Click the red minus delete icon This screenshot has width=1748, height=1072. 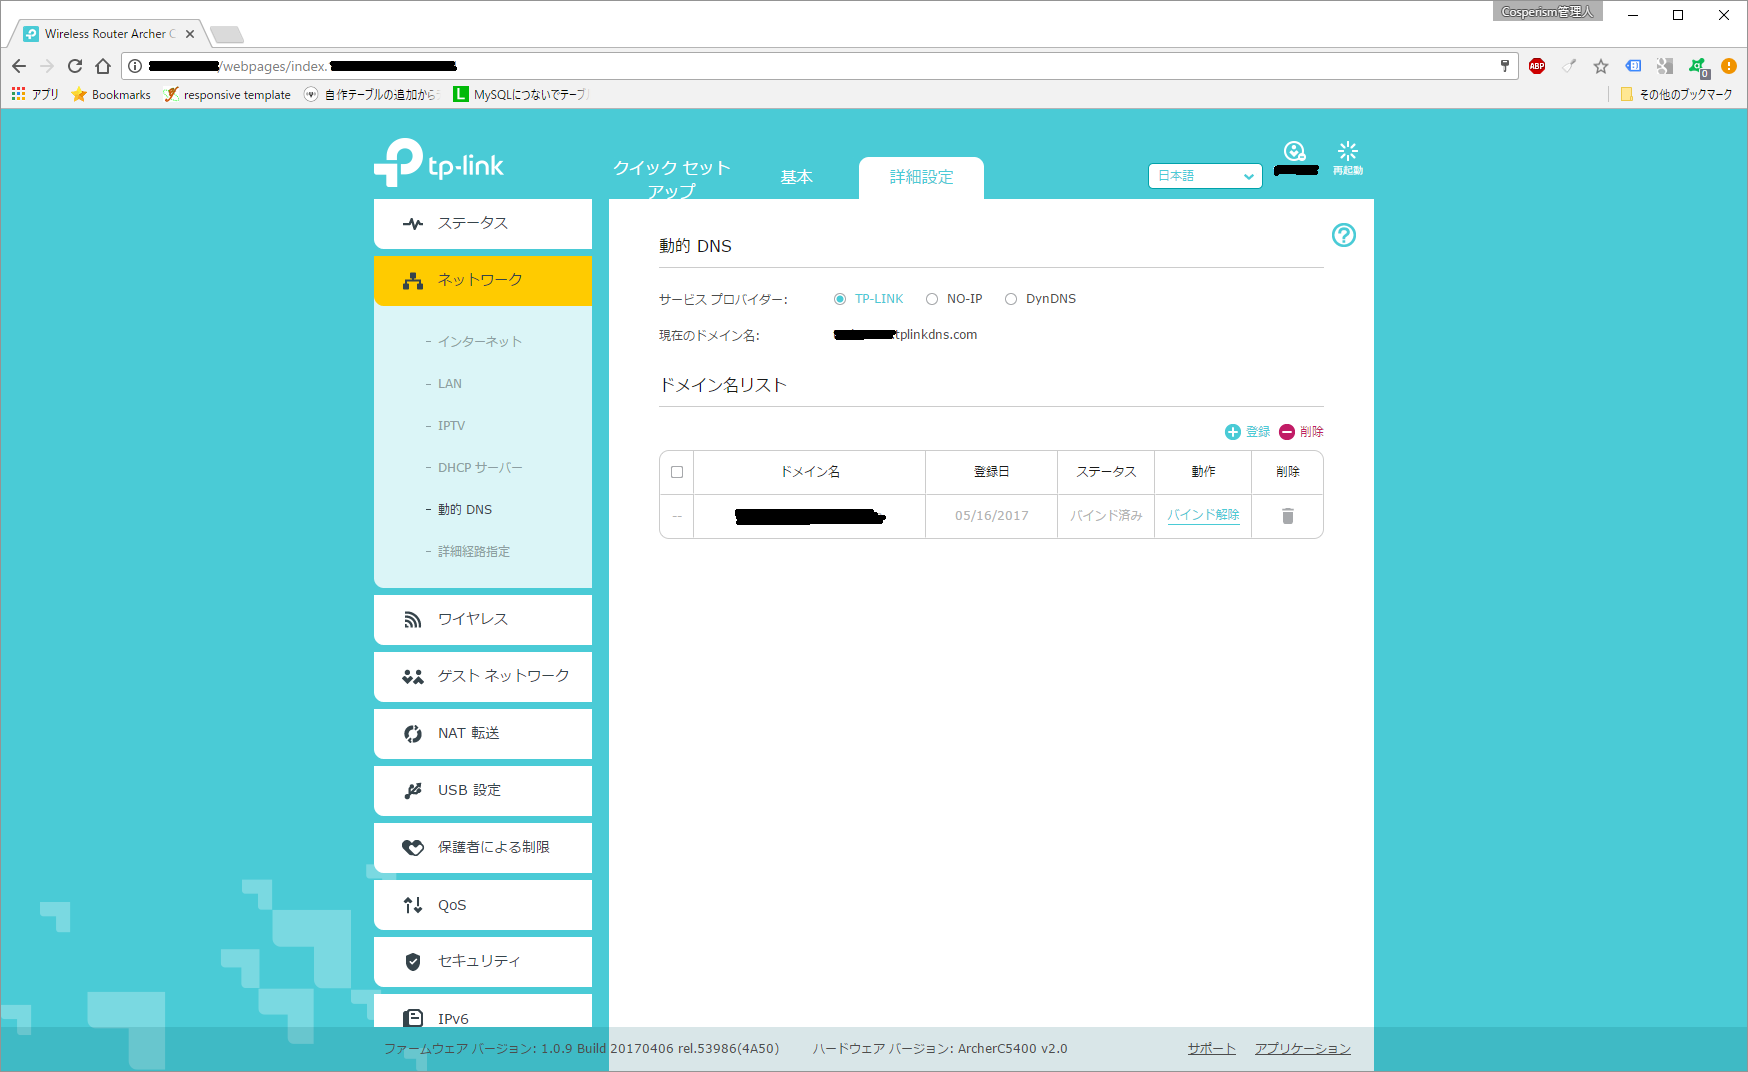(x=1287, y=432)
